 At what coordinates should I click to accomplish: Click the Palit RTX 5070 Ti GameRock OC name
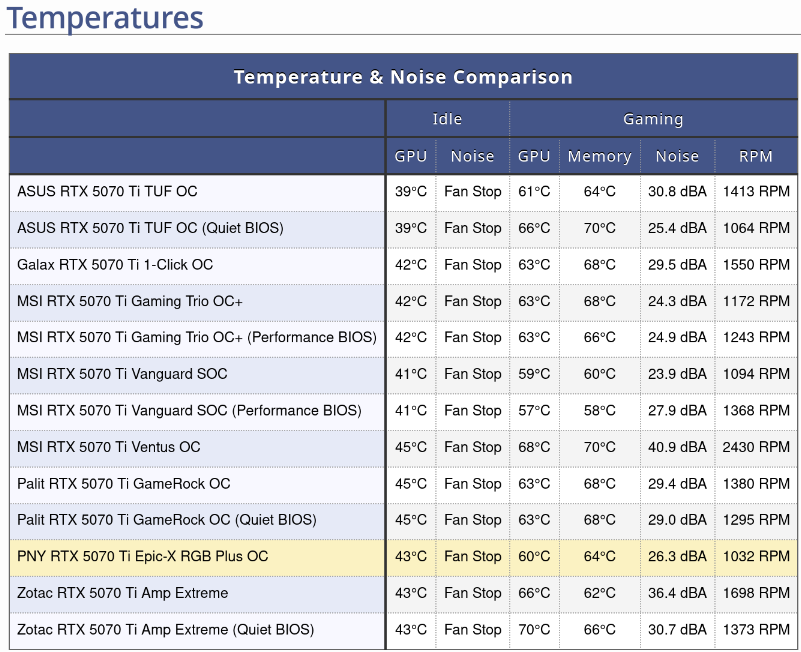coord(124,484)
